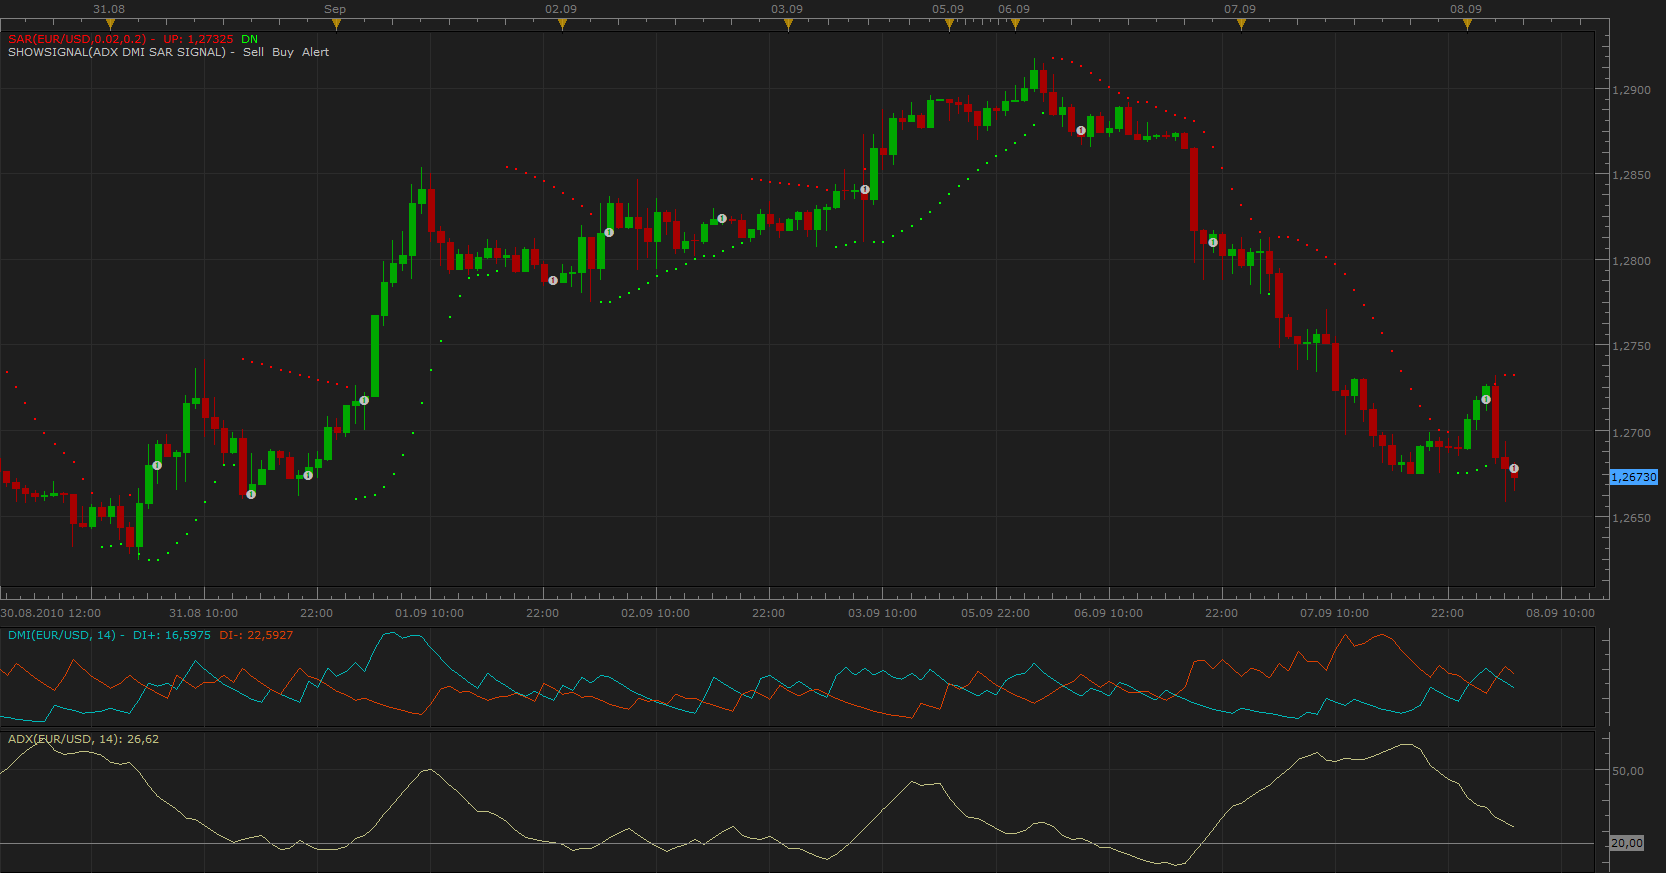Image resolution: width=1666 pixels, height=873 pixels.
Task: Click the DMI(EUR/USD, 14) indicator label
Action: point(62,635)
